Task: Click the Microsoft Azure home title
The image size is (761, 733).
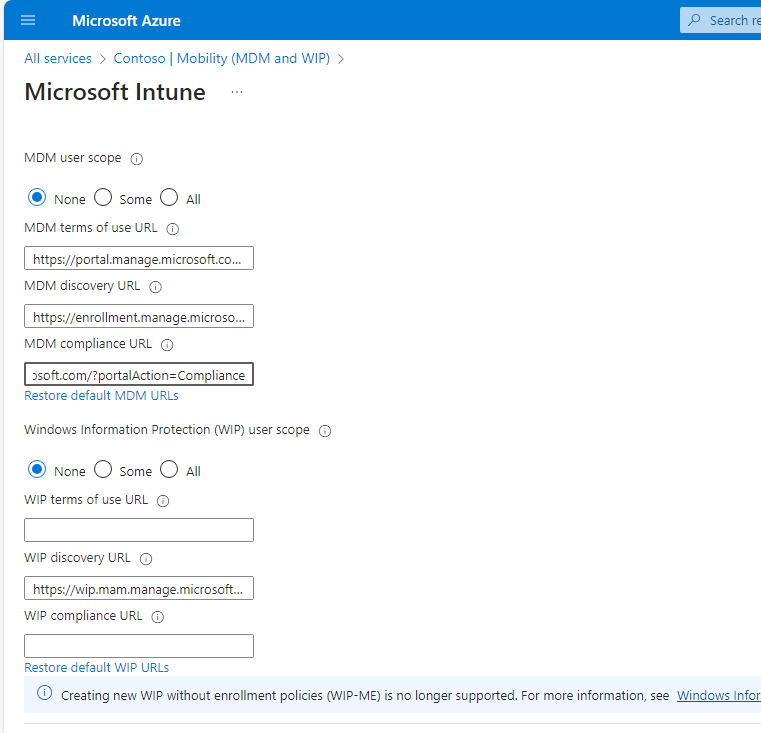Action: click(126, 21)
